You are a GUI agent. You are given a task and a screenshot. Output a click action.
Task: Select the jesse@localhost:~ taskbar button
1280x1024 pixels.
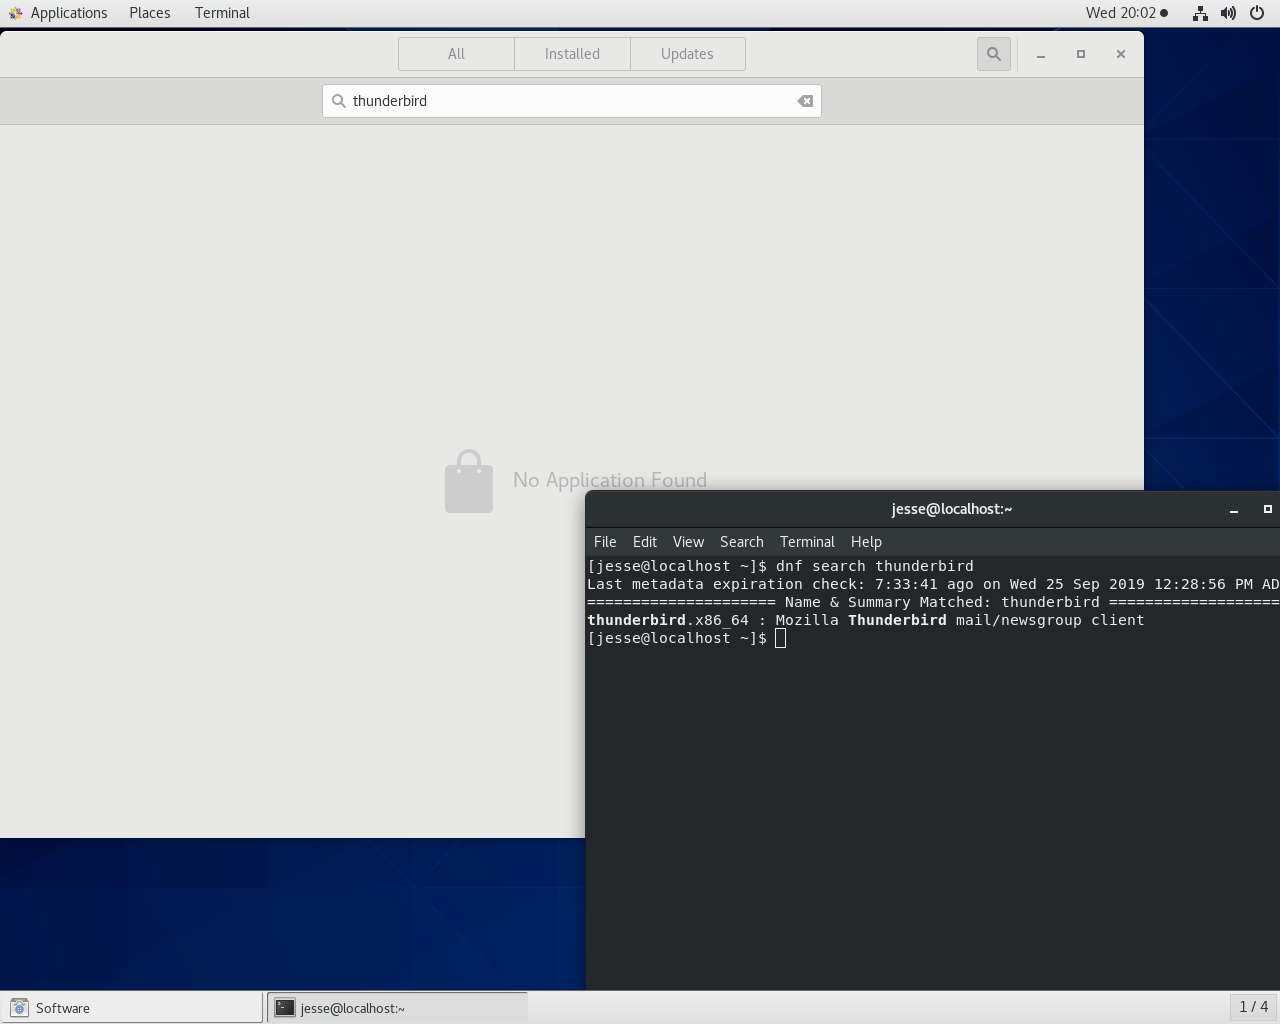click(x=397, y=1008)
